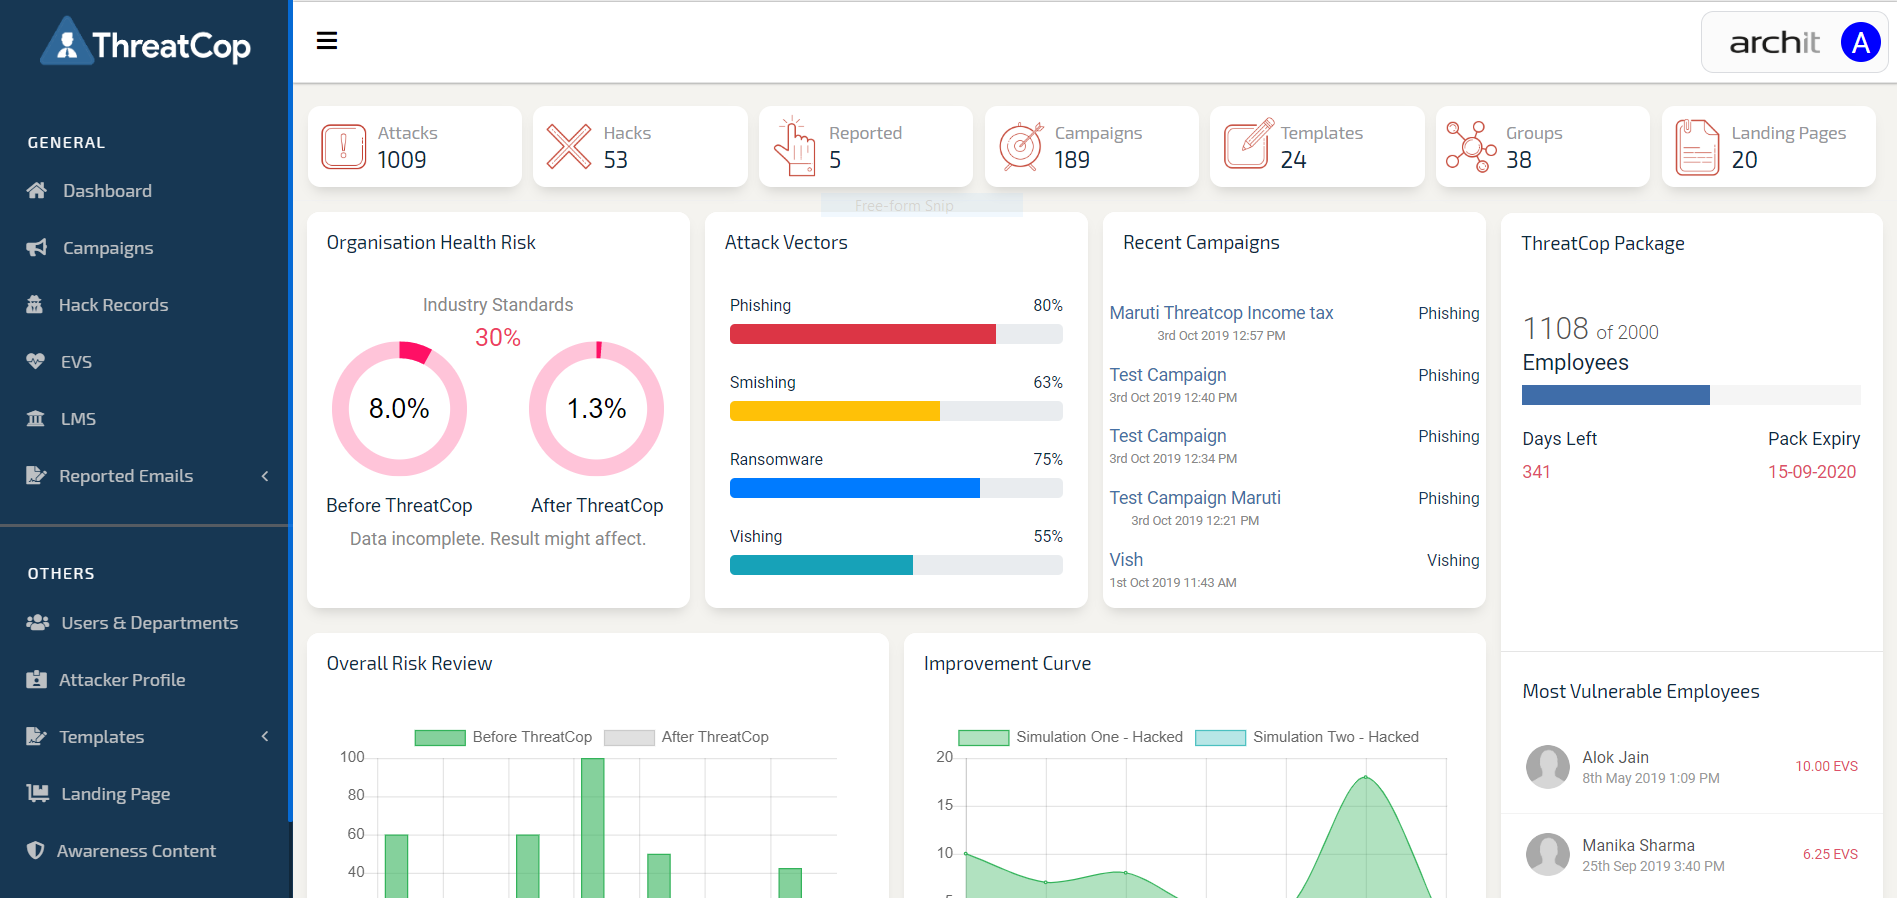Open the archit user avatar

point(1860,42)
